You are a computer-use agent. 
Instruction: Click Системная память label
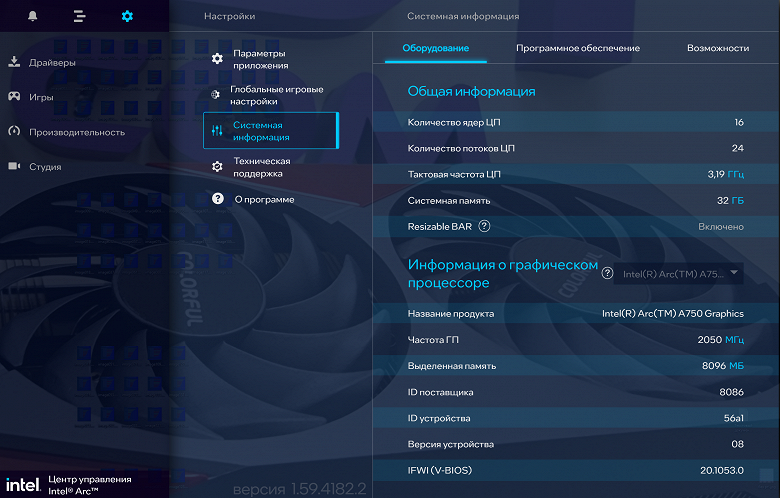pos(449,200)
